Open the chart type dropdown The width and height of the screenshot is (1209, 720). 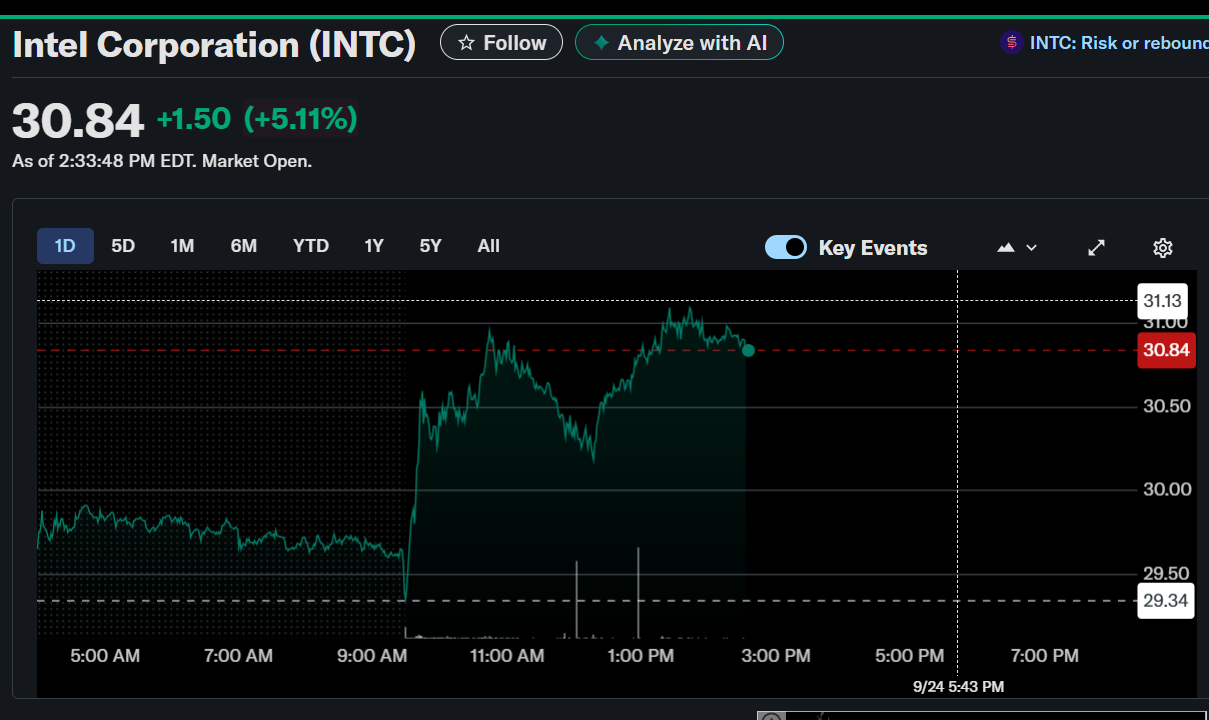[x=1017, y=248]
